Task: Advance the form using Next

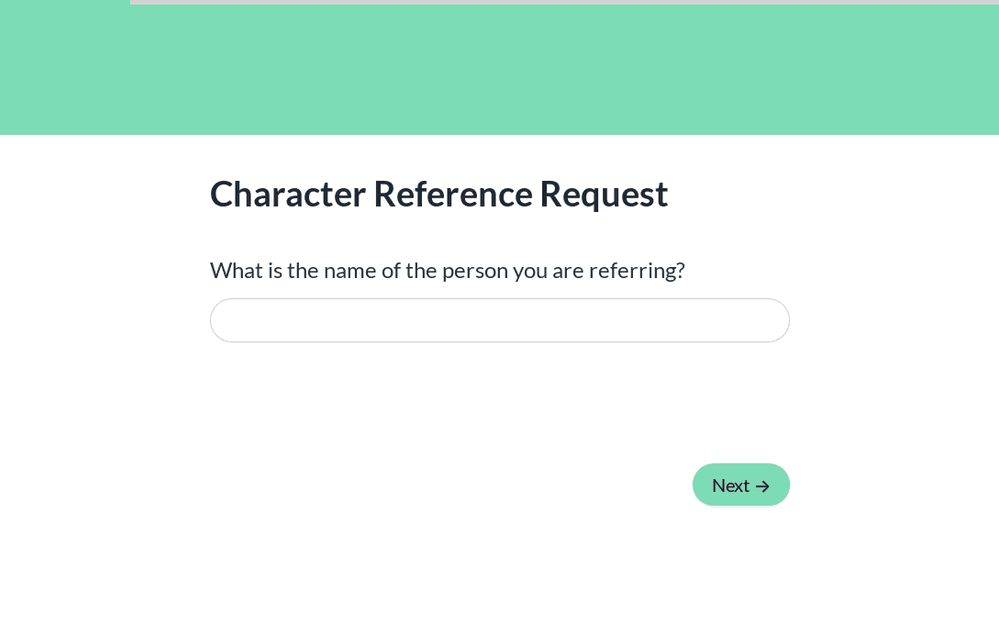Action: click(740, 485)
